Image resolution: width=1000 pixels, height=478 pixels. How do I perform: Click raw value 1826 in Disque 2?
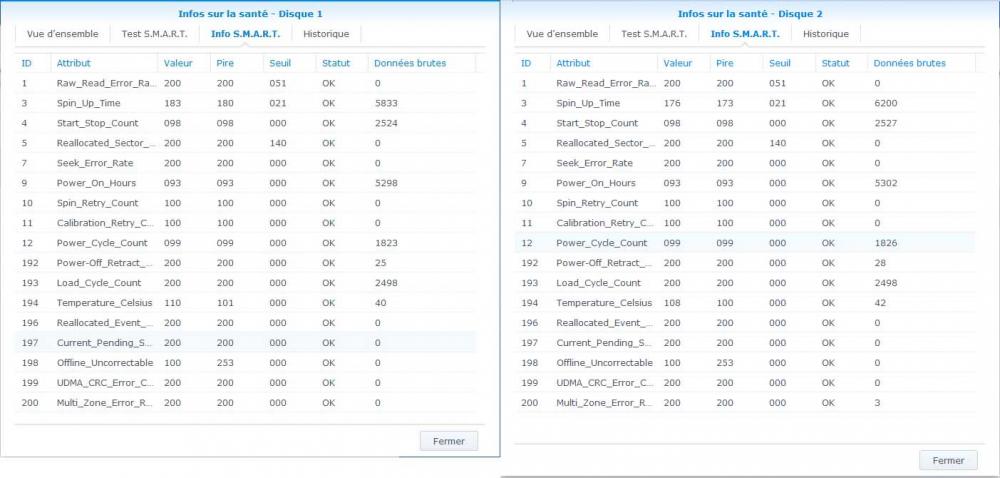886,243
